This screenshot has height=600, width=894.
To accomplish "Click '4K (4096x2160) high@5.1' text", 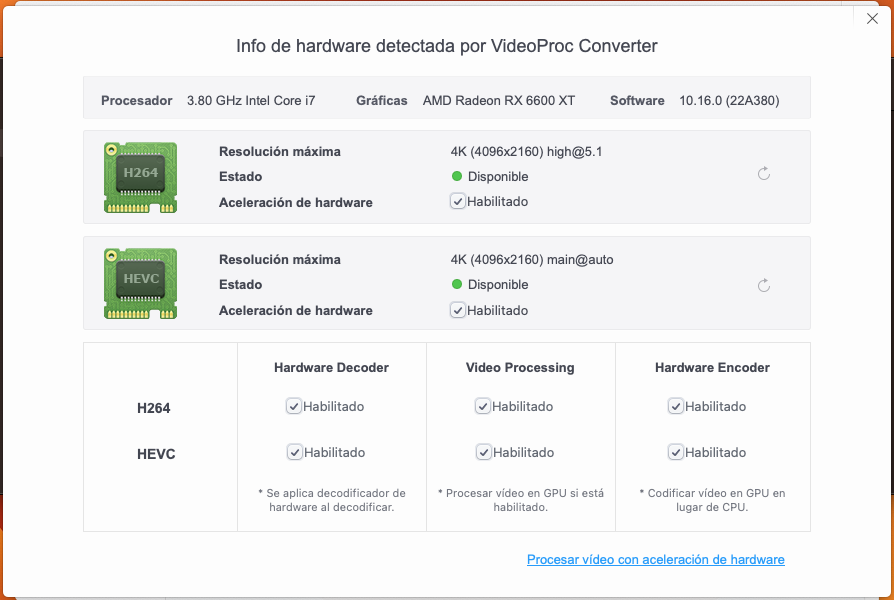I will [526, 152].
